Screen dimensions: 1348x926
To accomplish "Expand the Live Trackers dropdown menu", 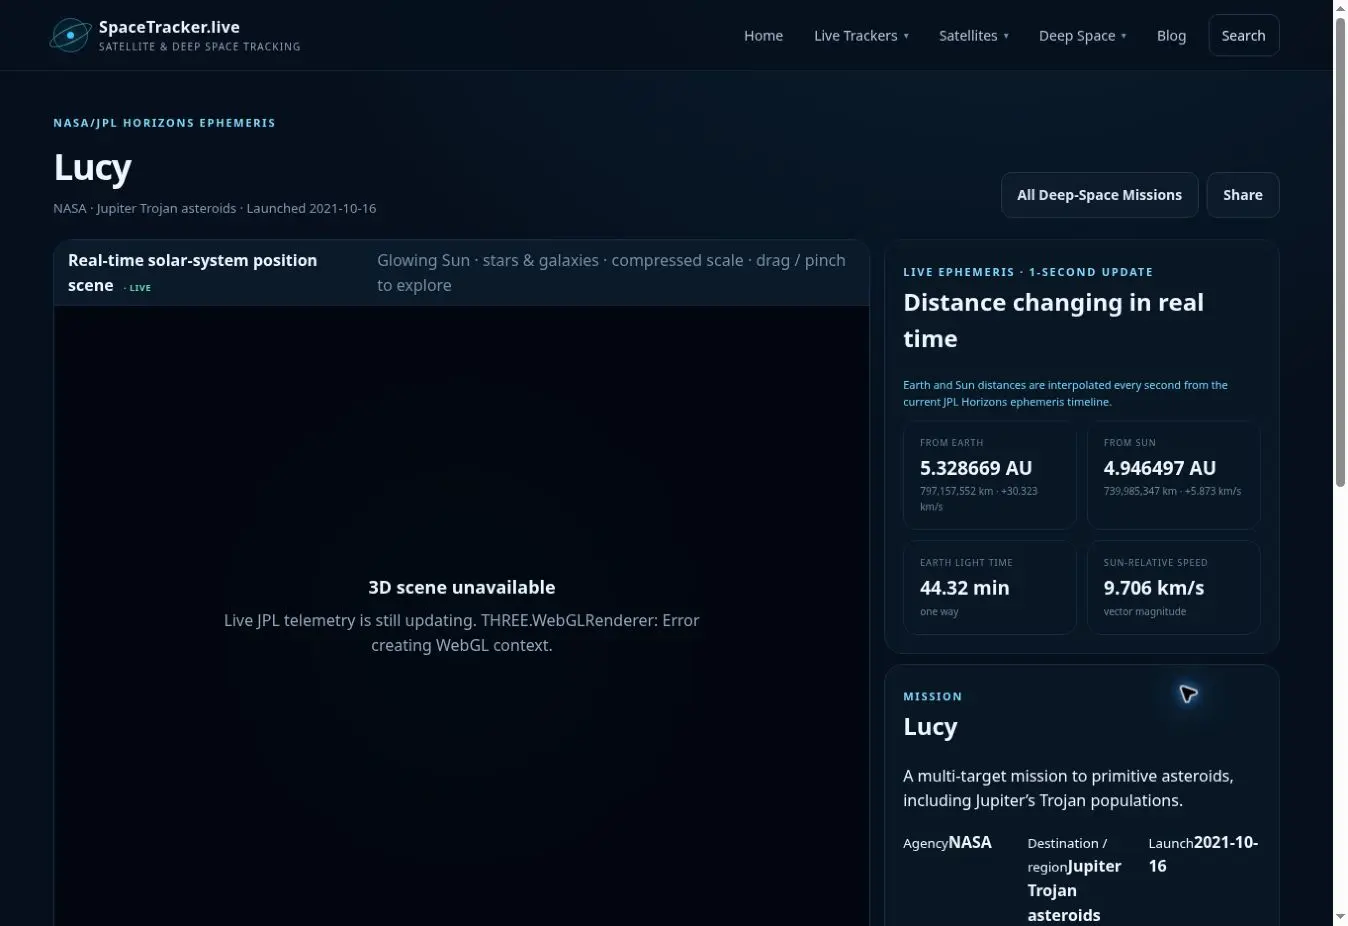I will (x=861, y=35).
